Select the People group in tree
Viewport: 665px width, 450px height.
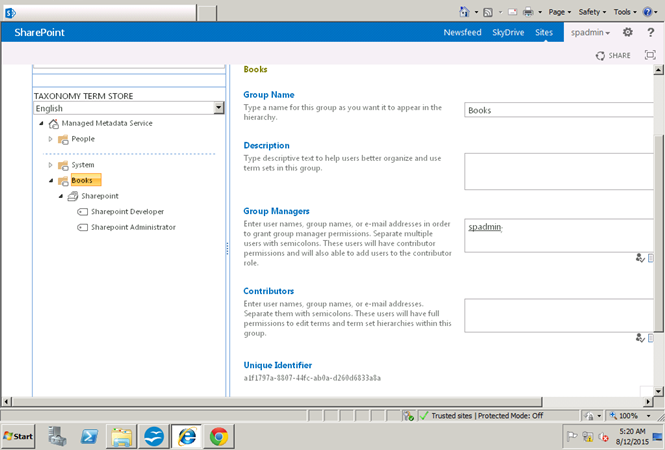pyautogui.click(x=83, y=139)
